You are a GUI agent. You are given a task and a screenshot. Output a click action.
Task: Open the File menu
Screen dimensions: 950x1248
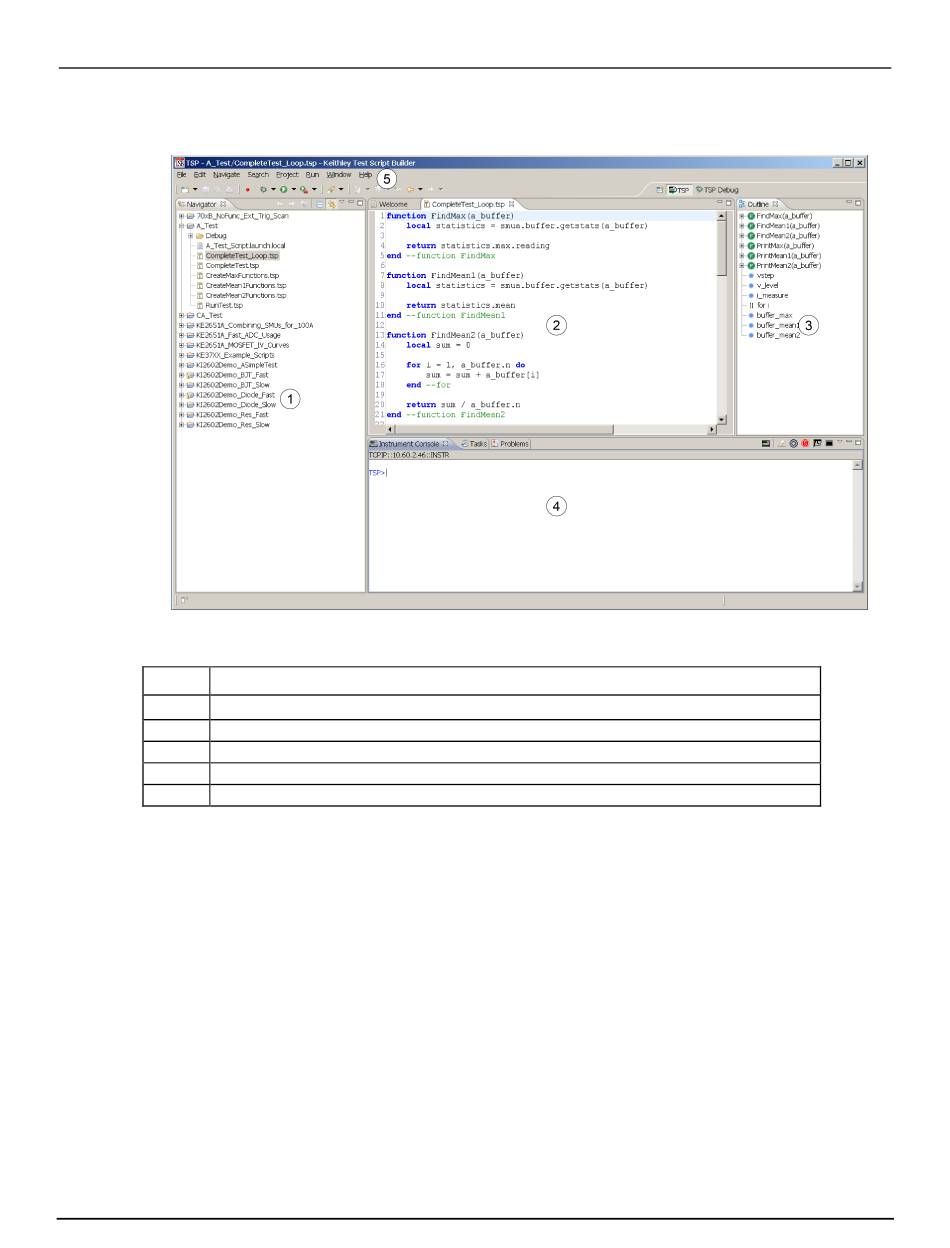point(182,174)
